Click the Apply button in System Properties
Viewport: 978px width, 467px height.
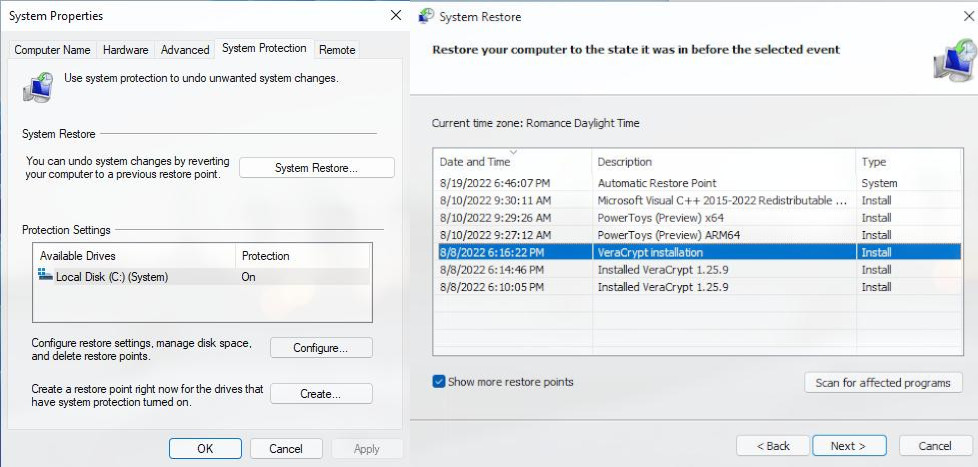pos(367,448)
